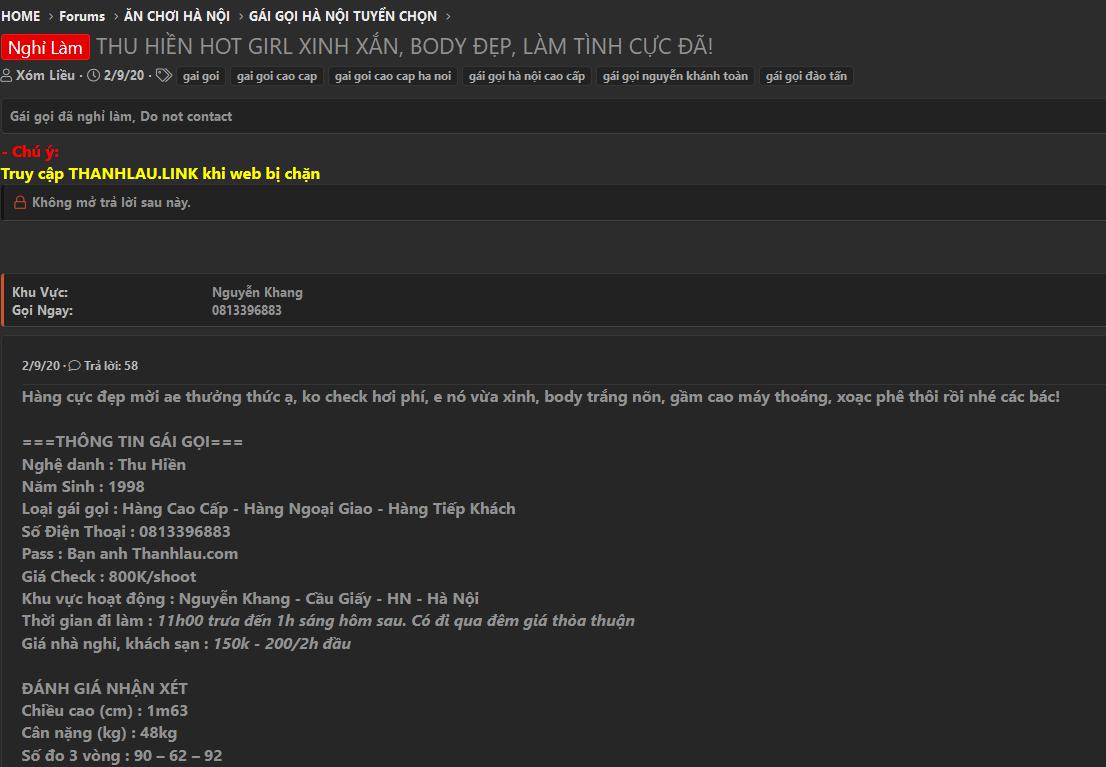The image size is (1106, 767).
Task: Click the red Nghỉ Làm prefix label
Action: [45, 47]
